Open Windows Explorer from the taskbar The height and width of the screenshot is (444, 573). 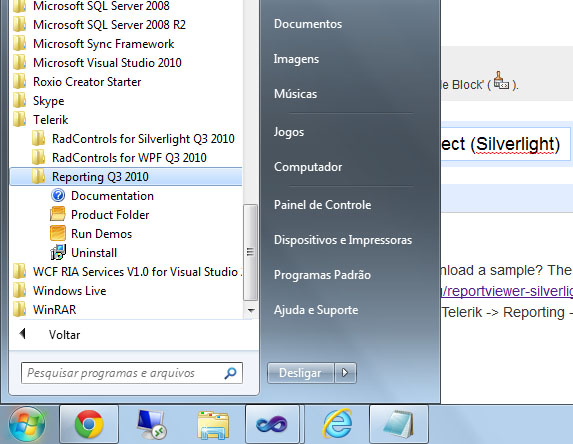[213, 425]
